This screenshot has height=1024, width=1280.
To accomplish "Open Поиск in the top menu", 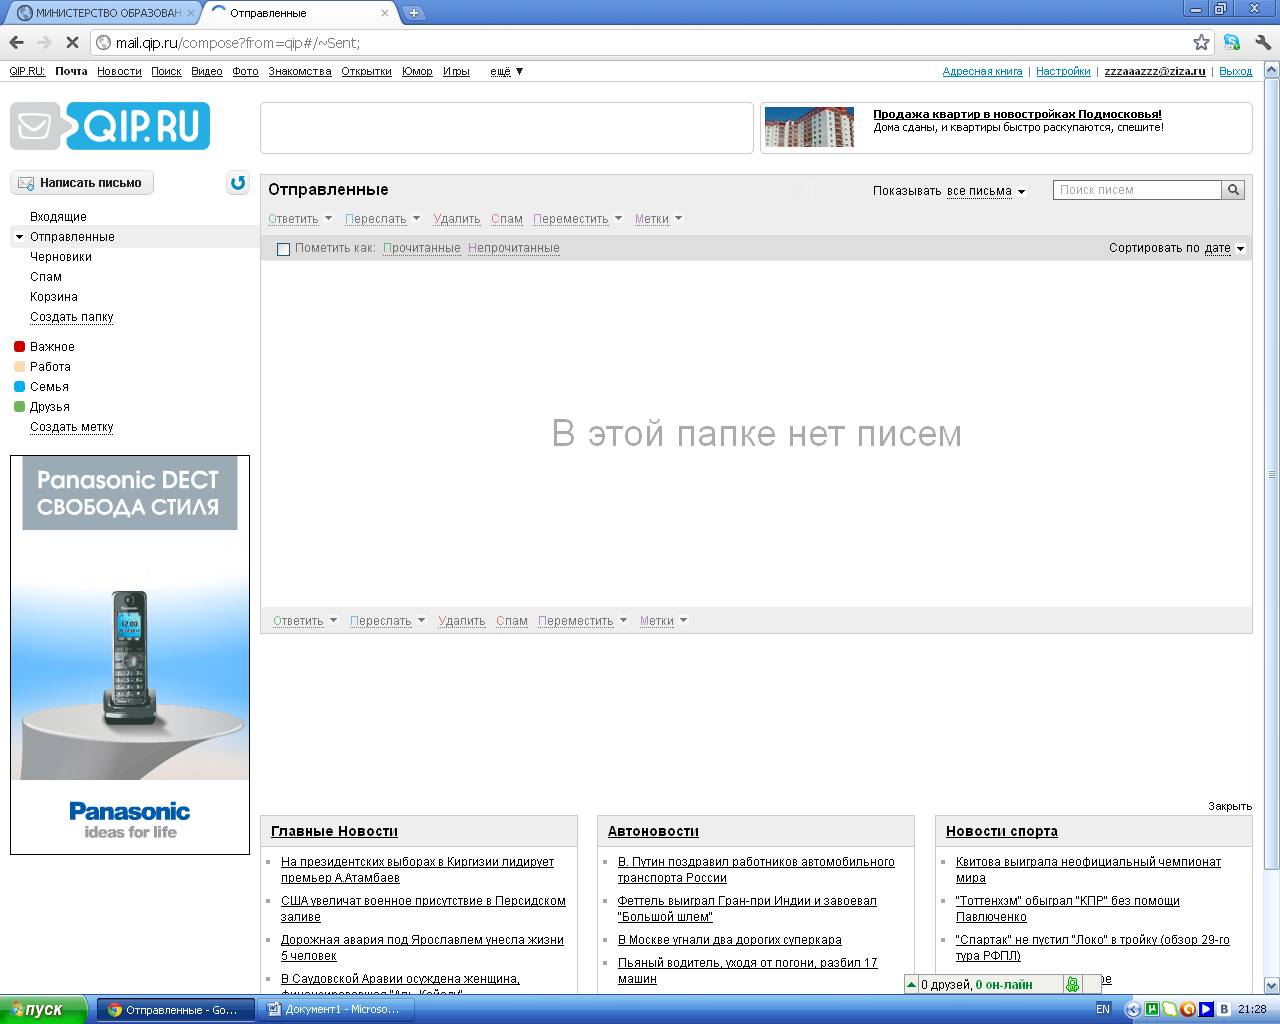I will (x=166, y=71).
